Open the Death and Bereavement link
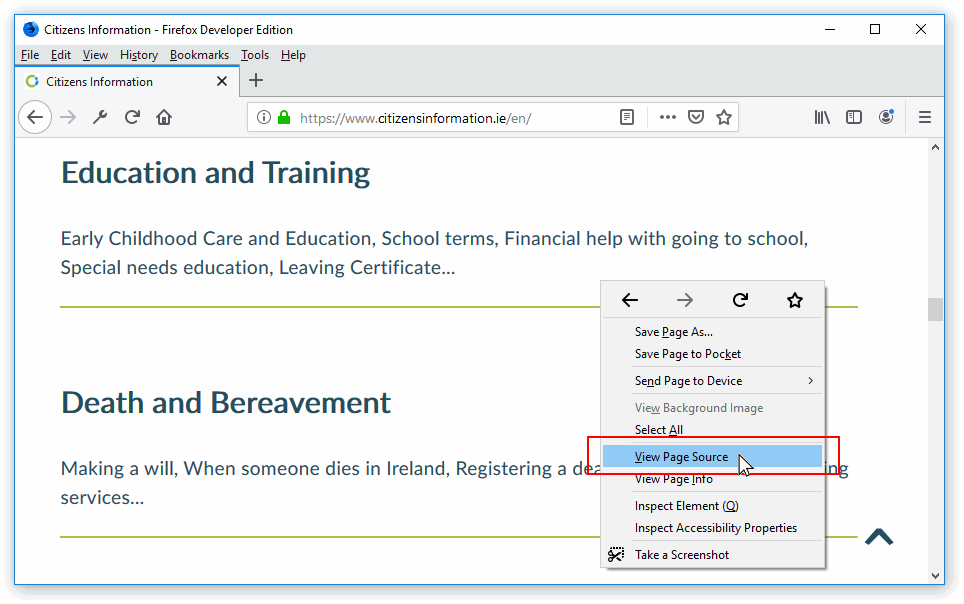This screenshot has height=604, width=964. [x=225, y=403]
